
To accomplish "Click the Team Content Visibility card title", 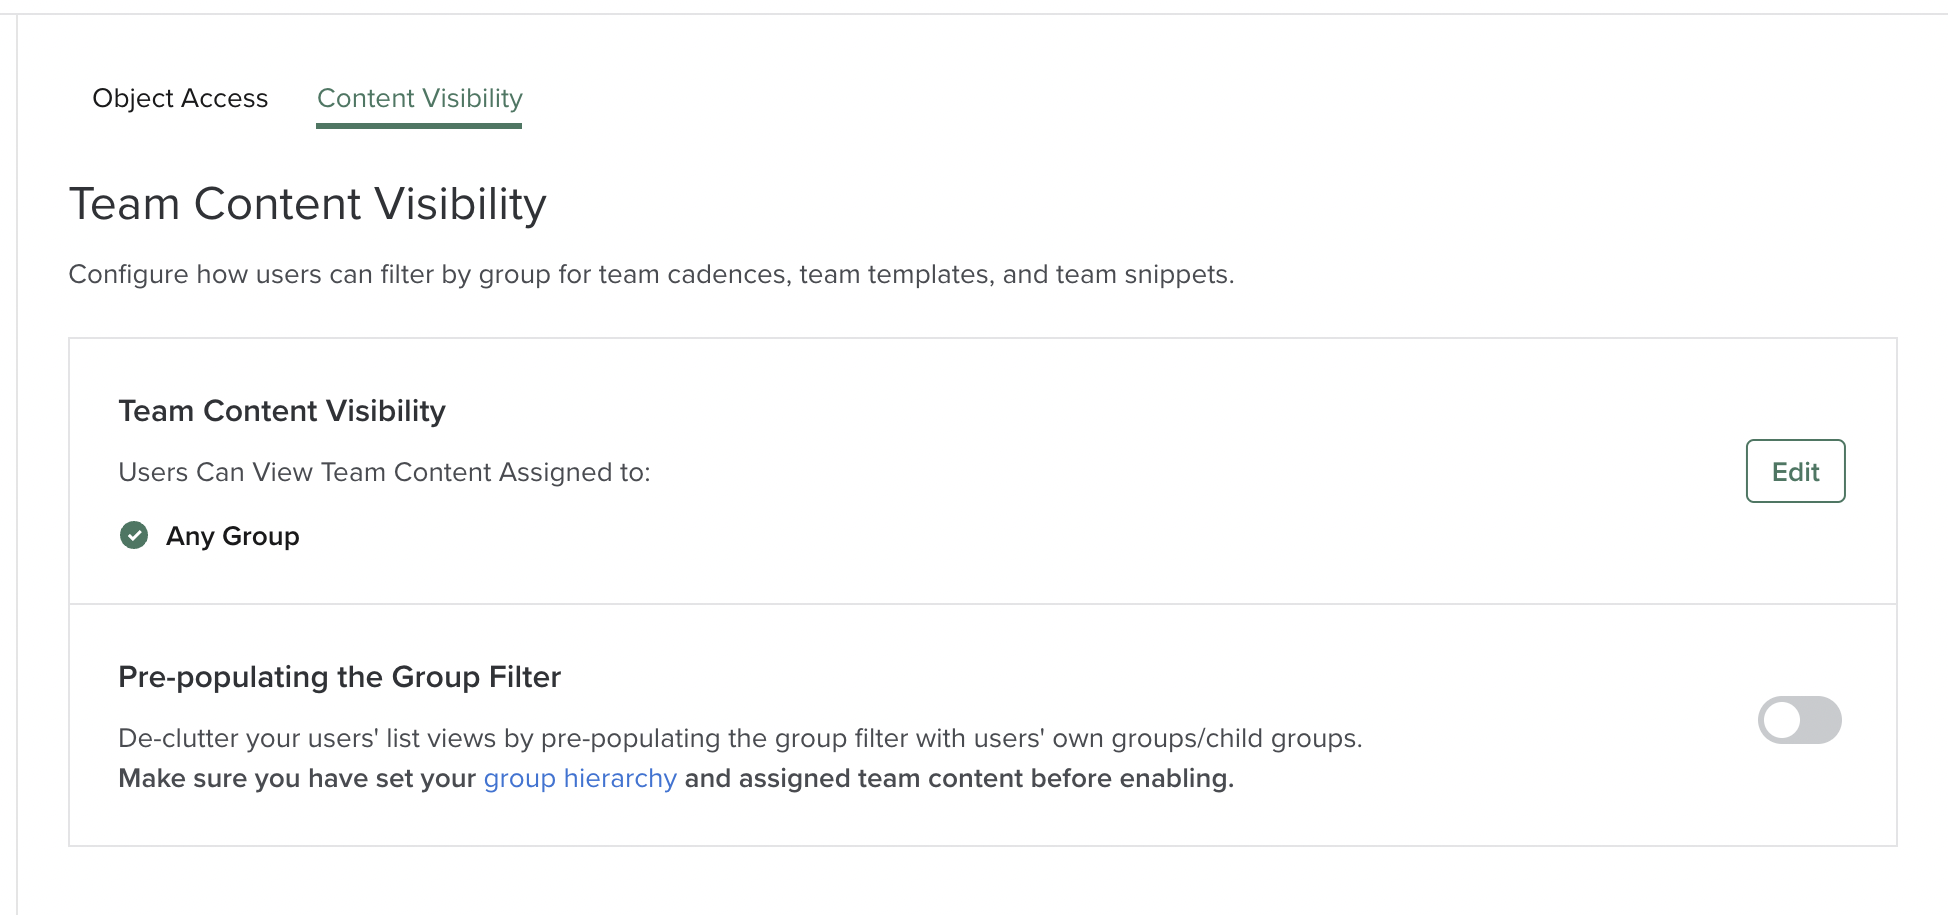I will coord(281,410).
